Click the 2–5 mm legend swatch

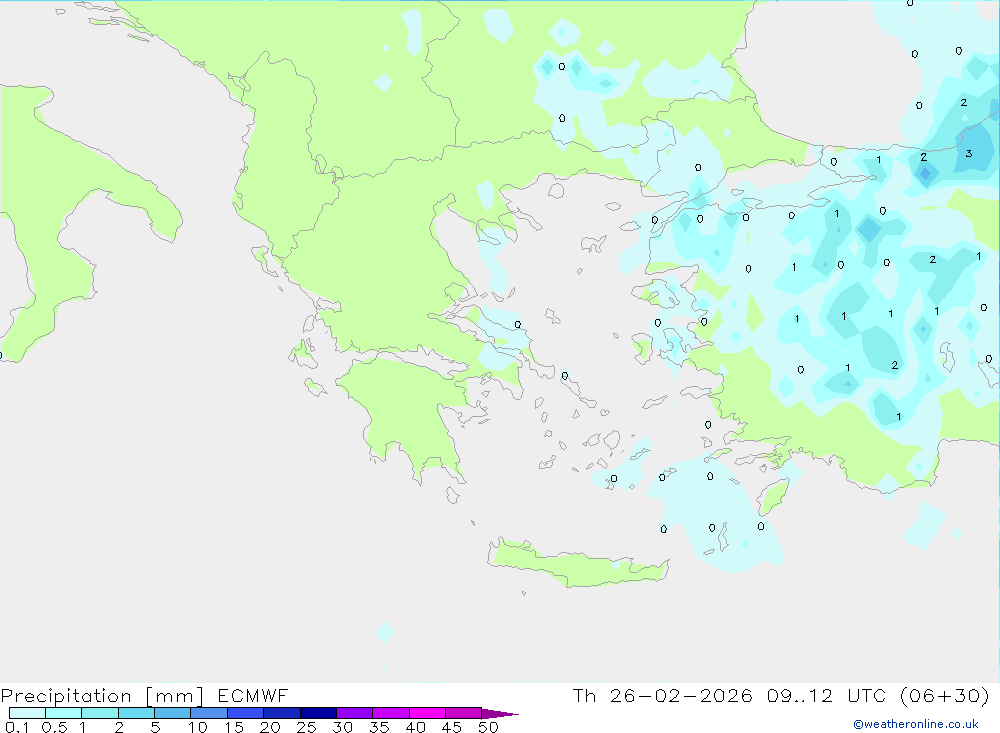[x=136, y=713]
